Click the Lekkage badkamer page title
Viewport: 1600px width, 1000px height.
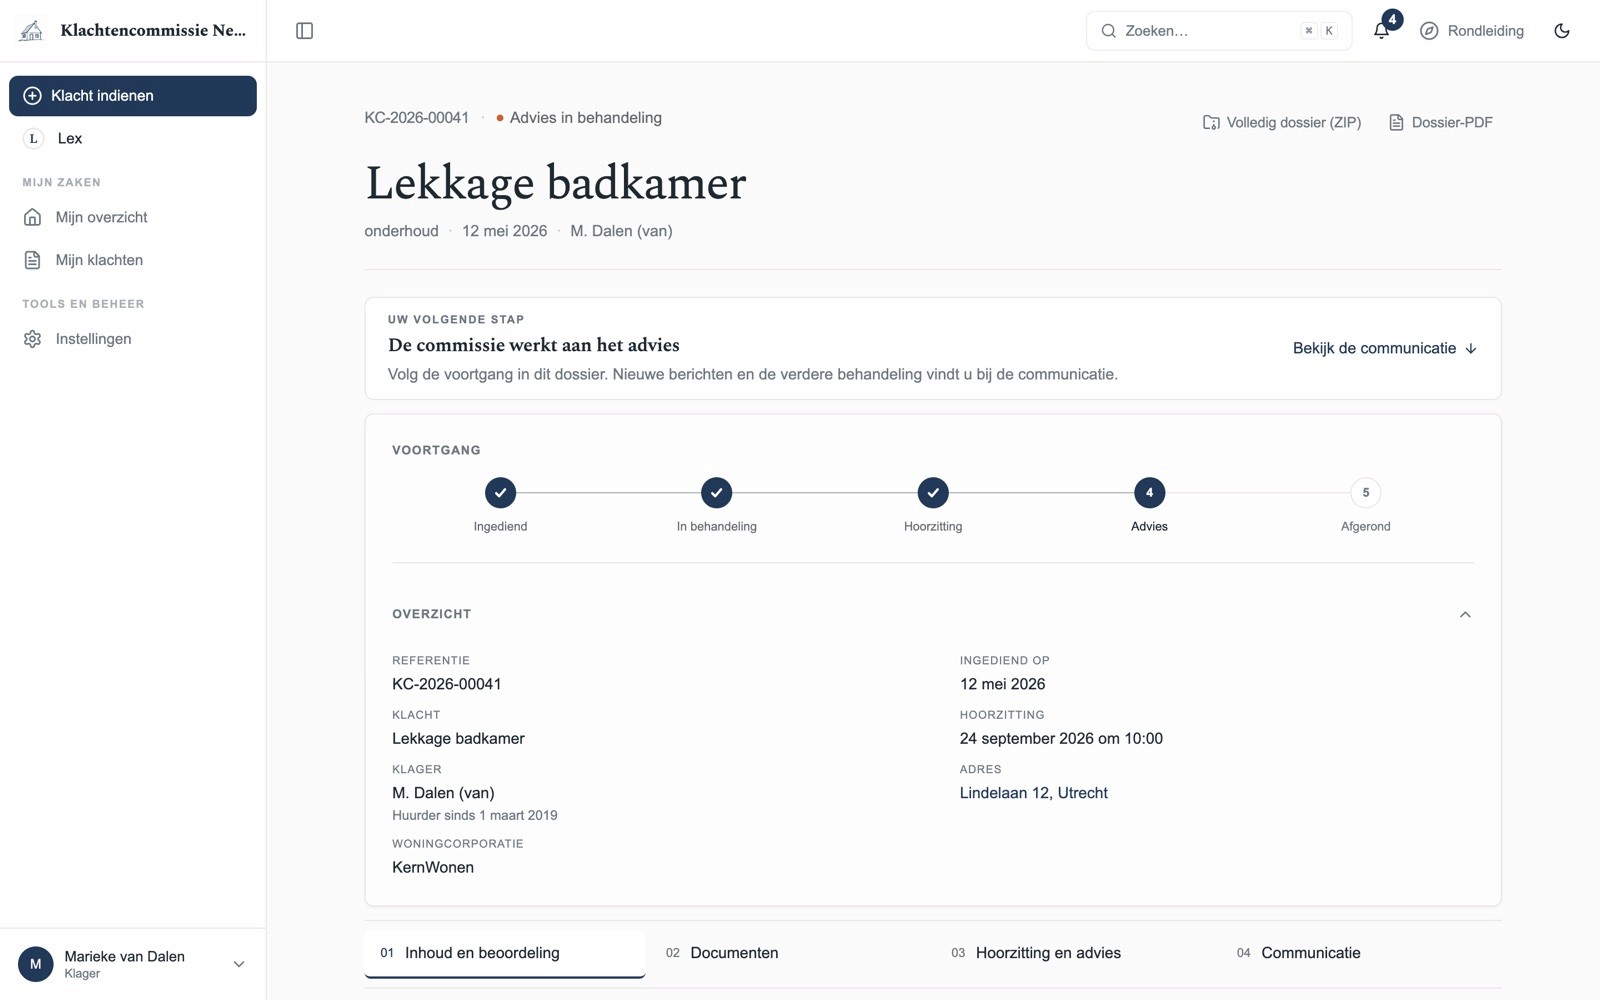pos(556,183)
